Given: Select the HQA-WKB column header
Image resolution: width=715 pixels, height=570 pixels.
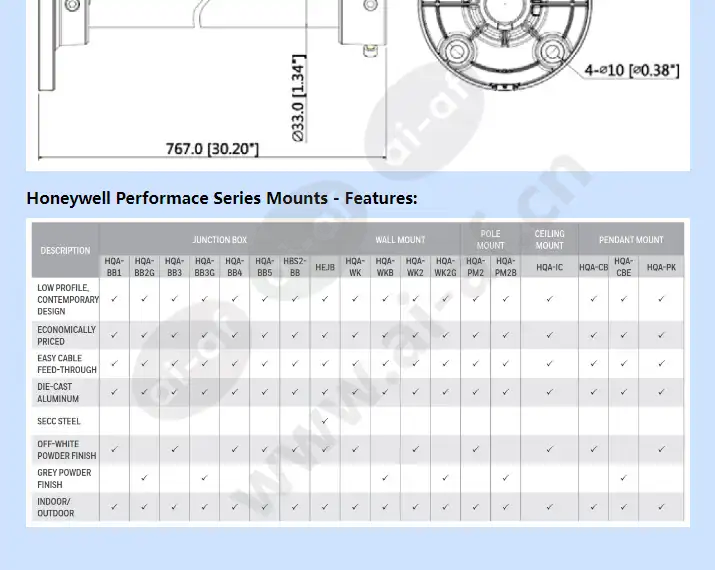Looking at the screenshot, I should click(x=385, y=267).
